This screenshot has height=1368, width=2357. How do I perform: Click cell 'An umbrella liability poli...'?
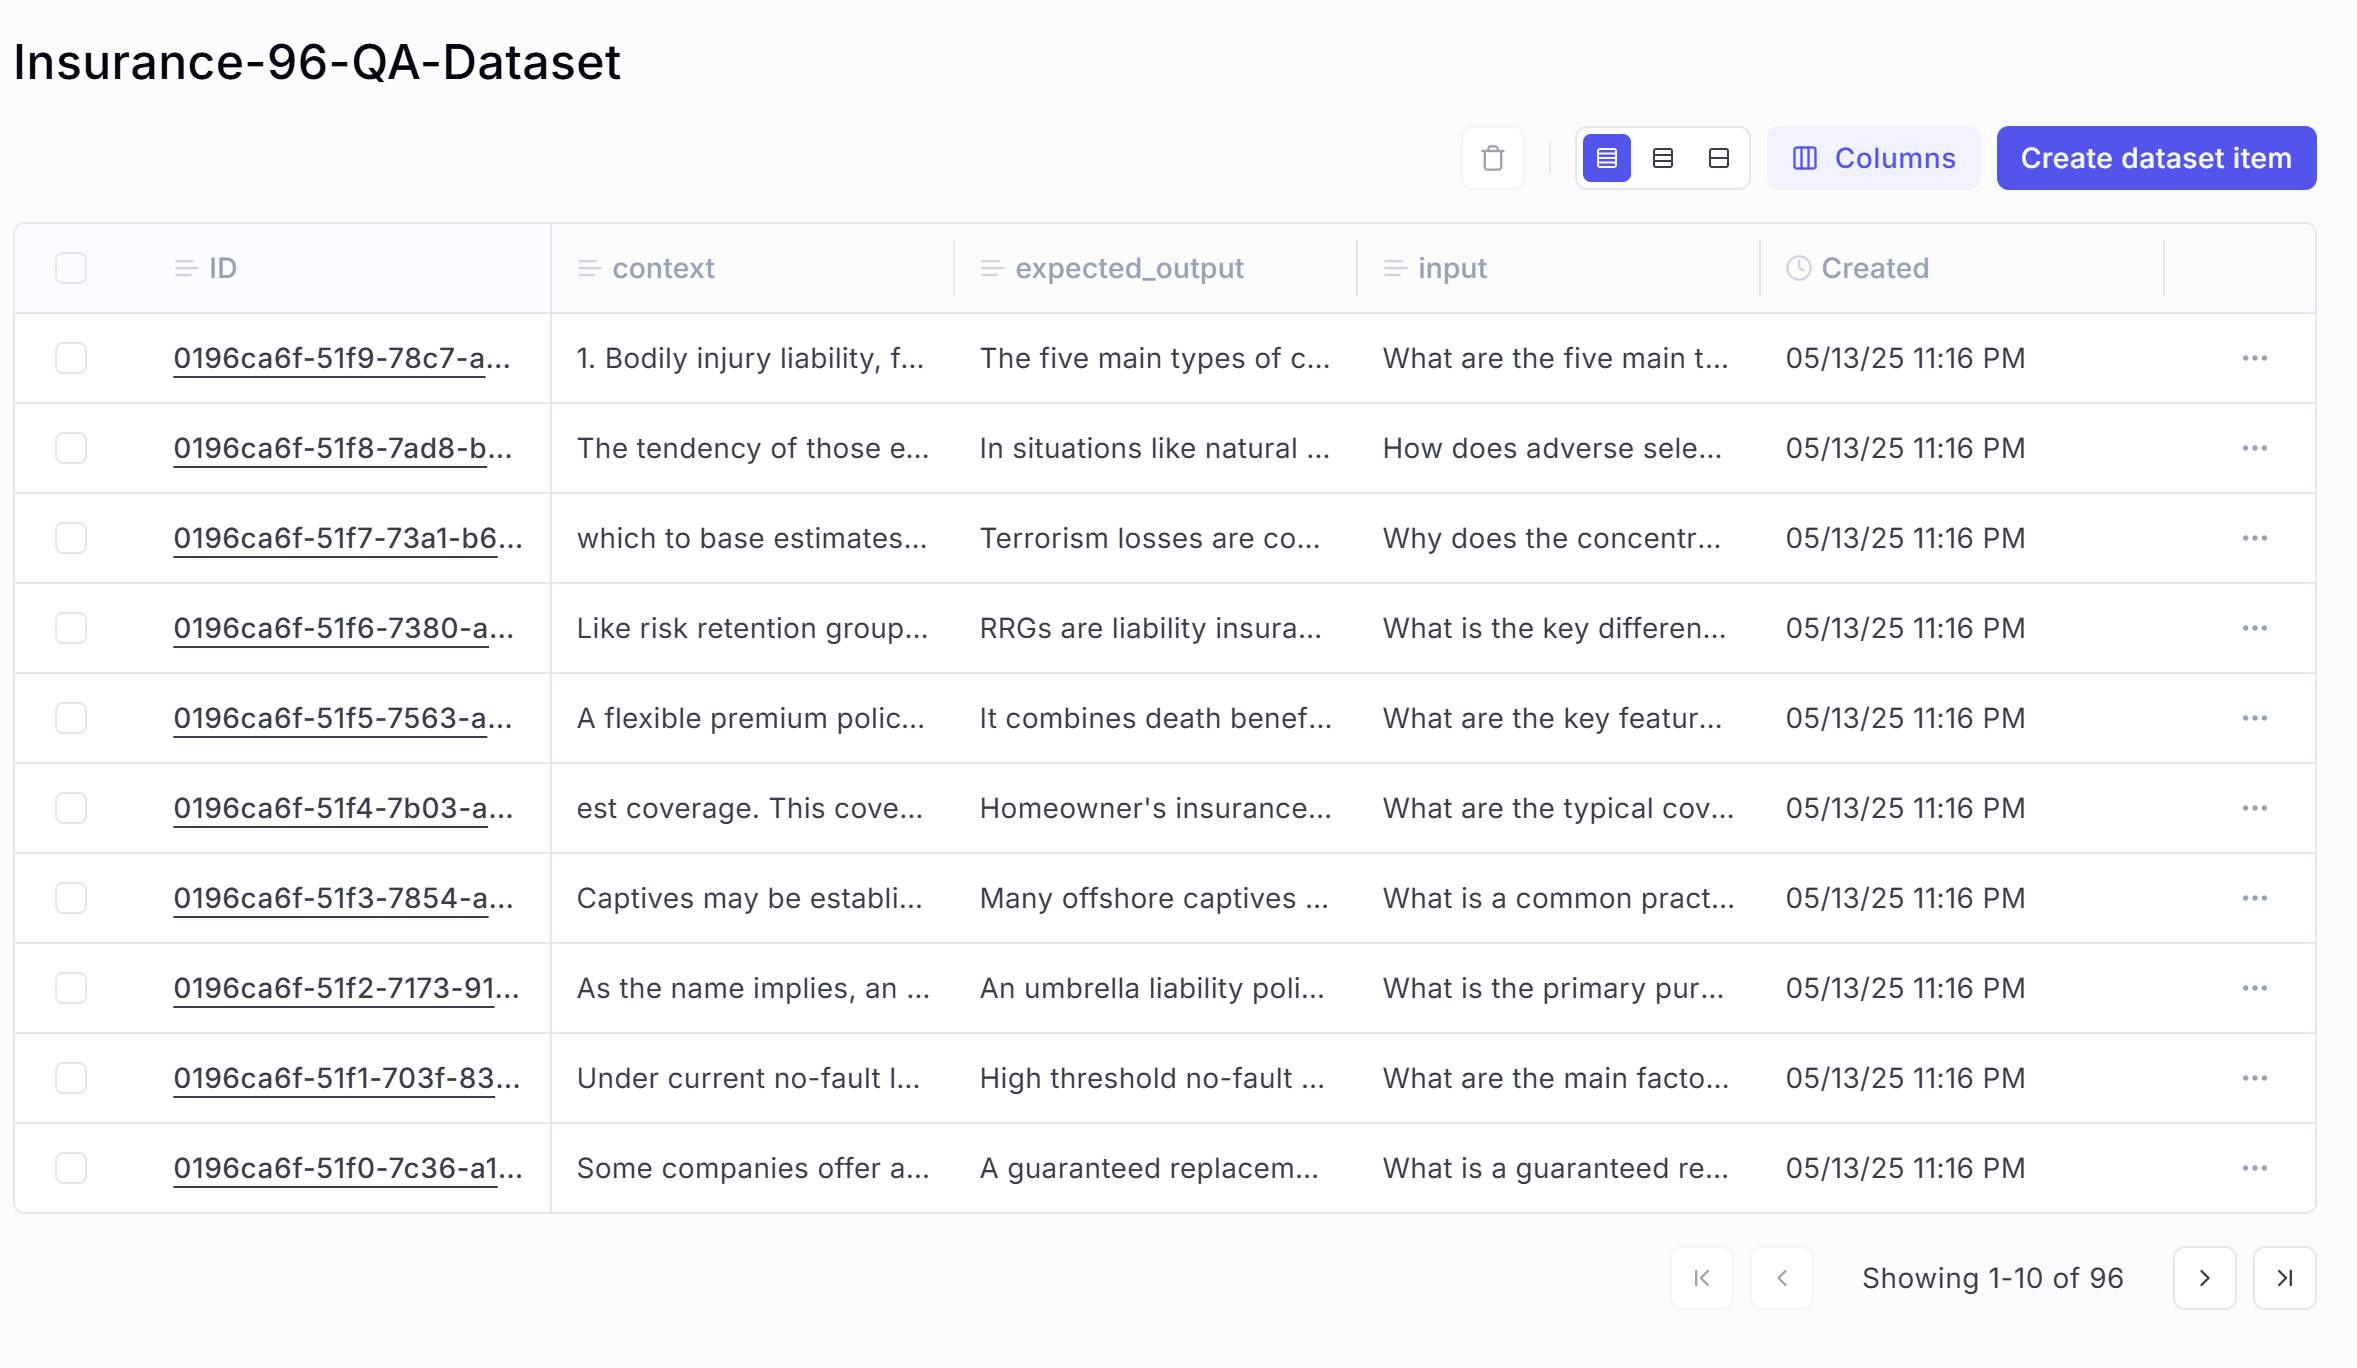[x=1152, y=988]
